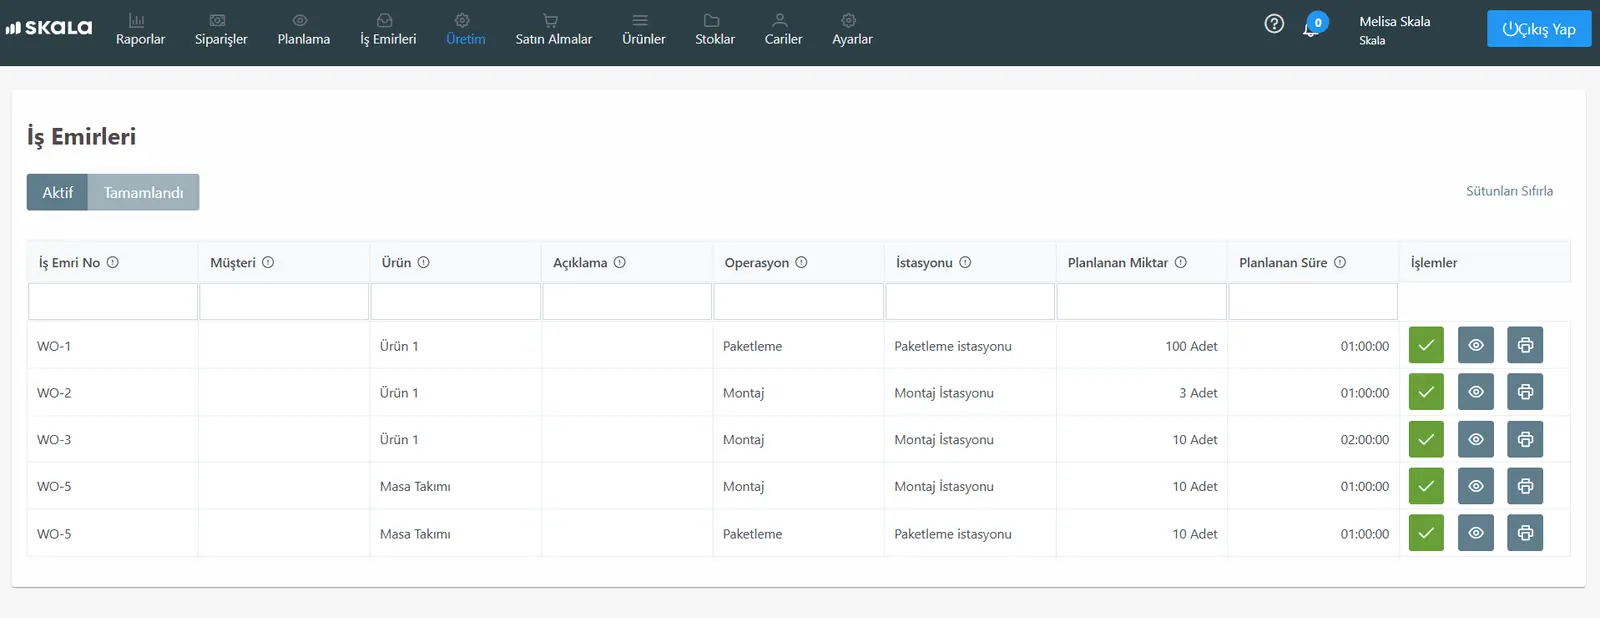1600x618 pixels.
Task: Select the Üretim menu item
Action: 466,30
